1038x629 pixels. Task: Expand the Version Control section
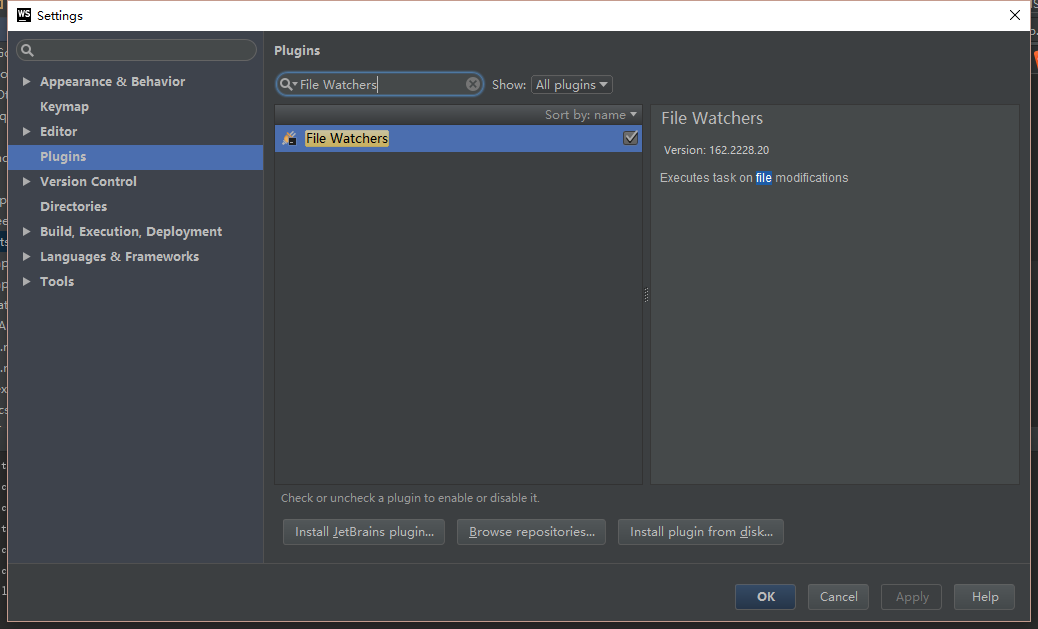26,181
